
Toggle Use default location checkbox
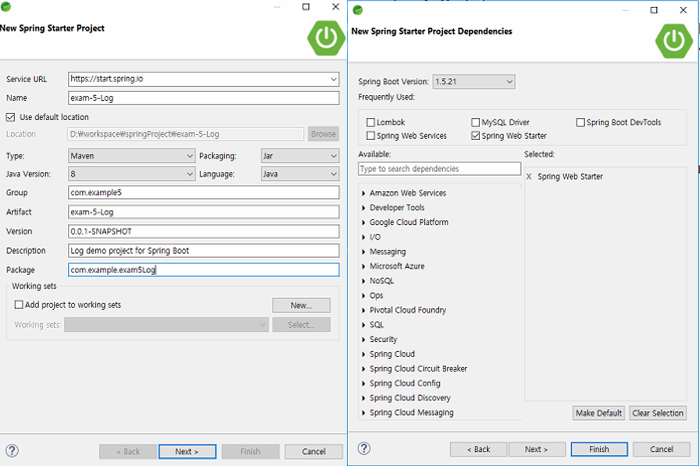pos(10,117)
